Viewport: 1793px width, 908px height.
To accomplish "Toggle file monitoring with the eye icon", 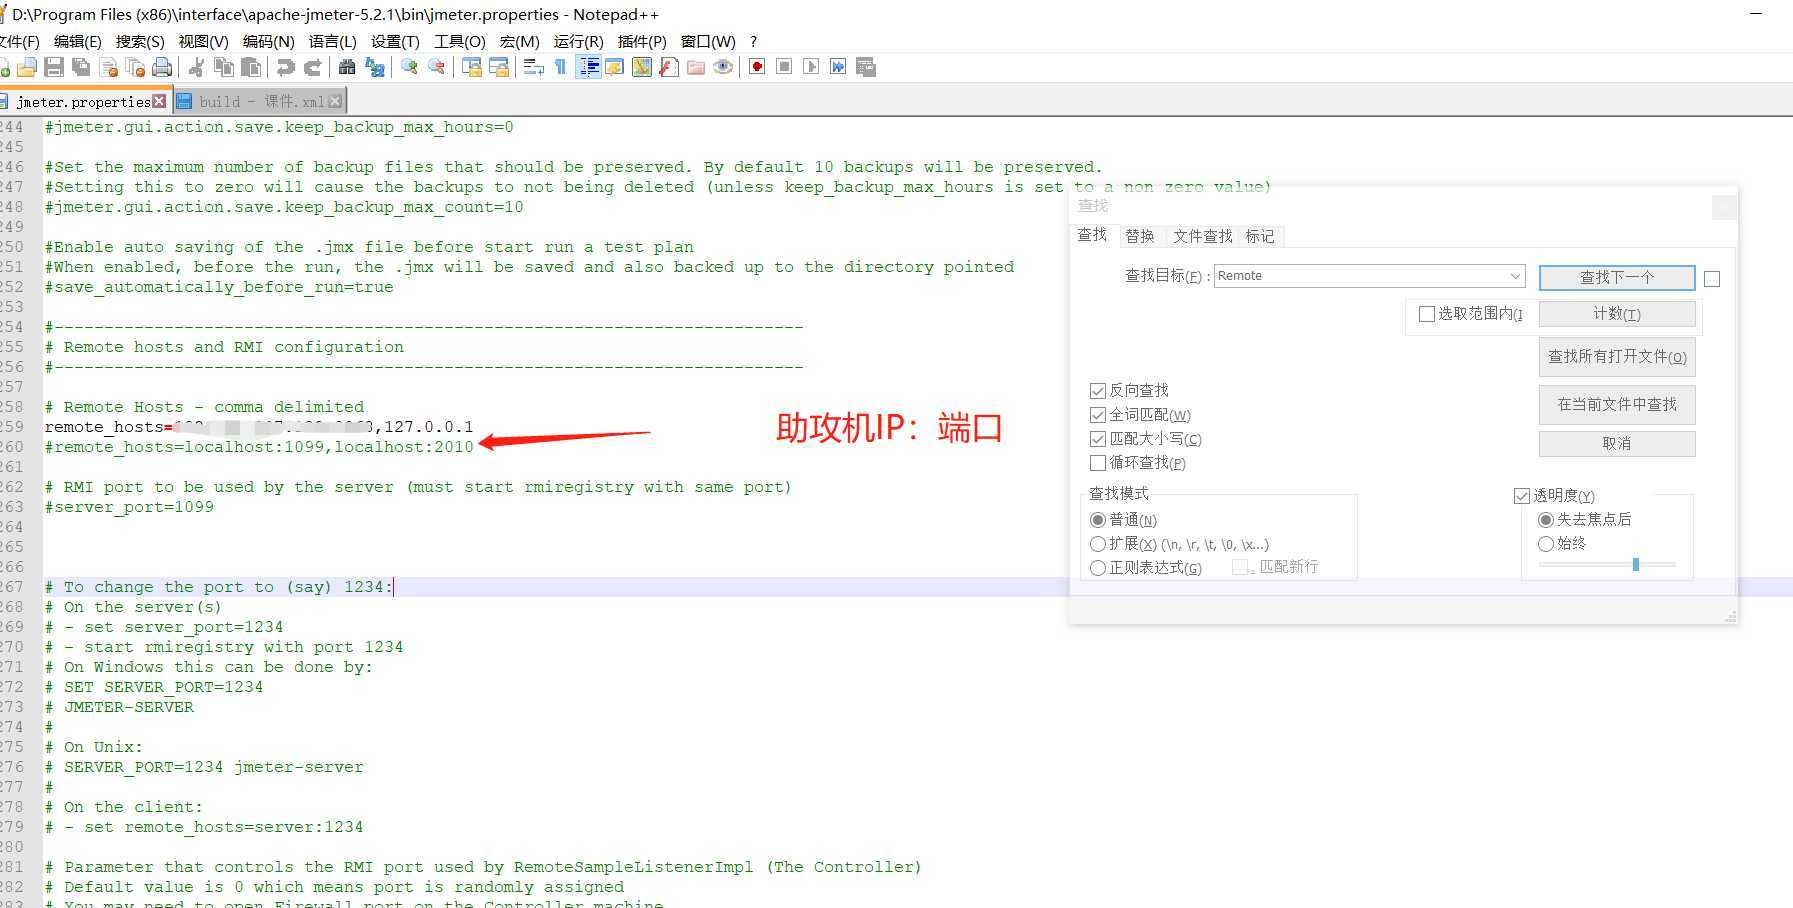I will [x=722, y=67].
